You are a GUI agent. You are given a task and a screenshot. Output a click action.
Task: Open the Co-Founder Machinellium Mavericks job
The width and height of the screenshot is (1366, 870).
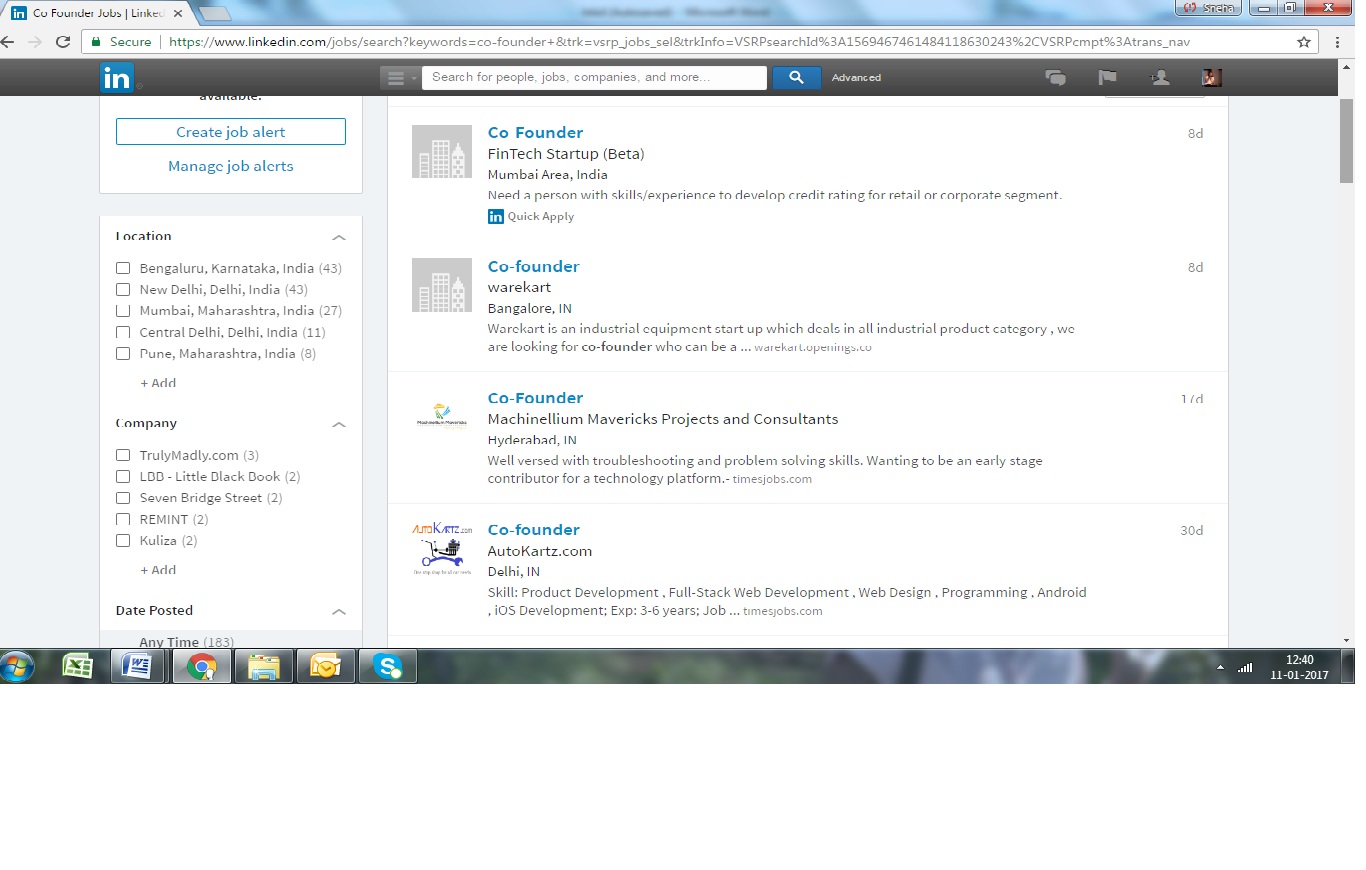pyautogui.click(x=535, y=397)
